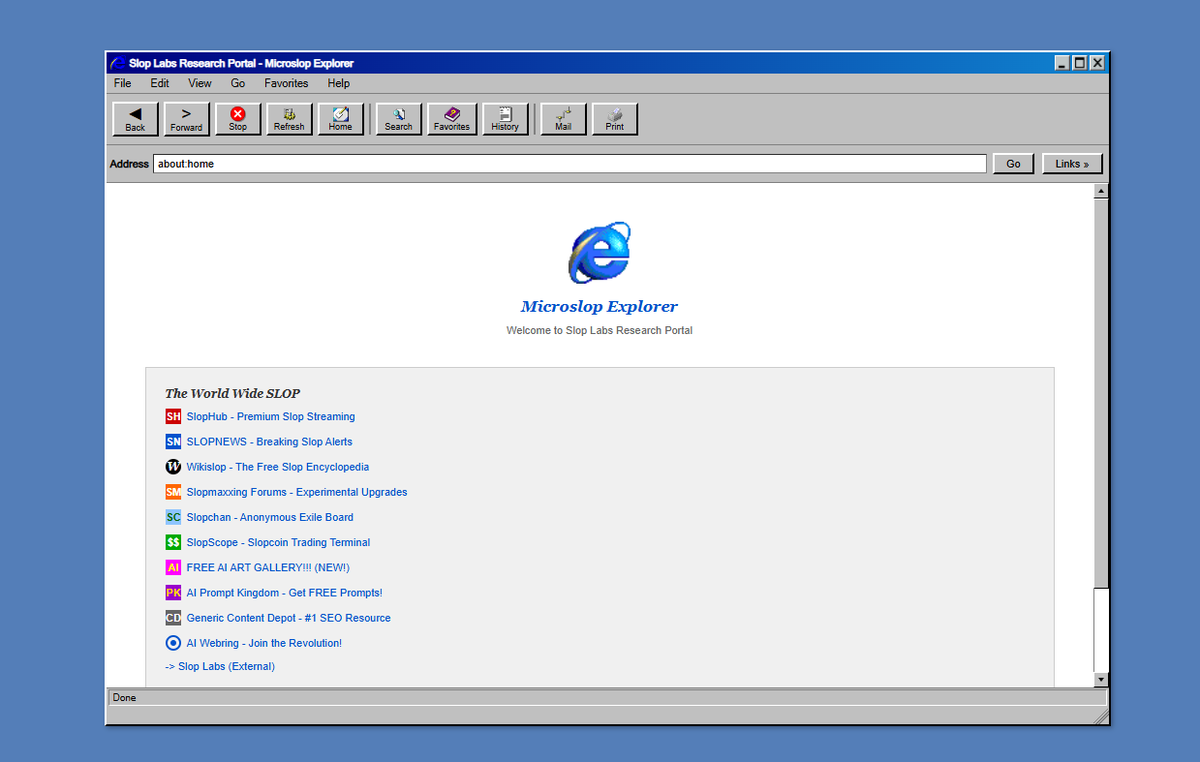Open SLOPNEWS - Breaking Slop Alerts link

[x=269, y=441]
